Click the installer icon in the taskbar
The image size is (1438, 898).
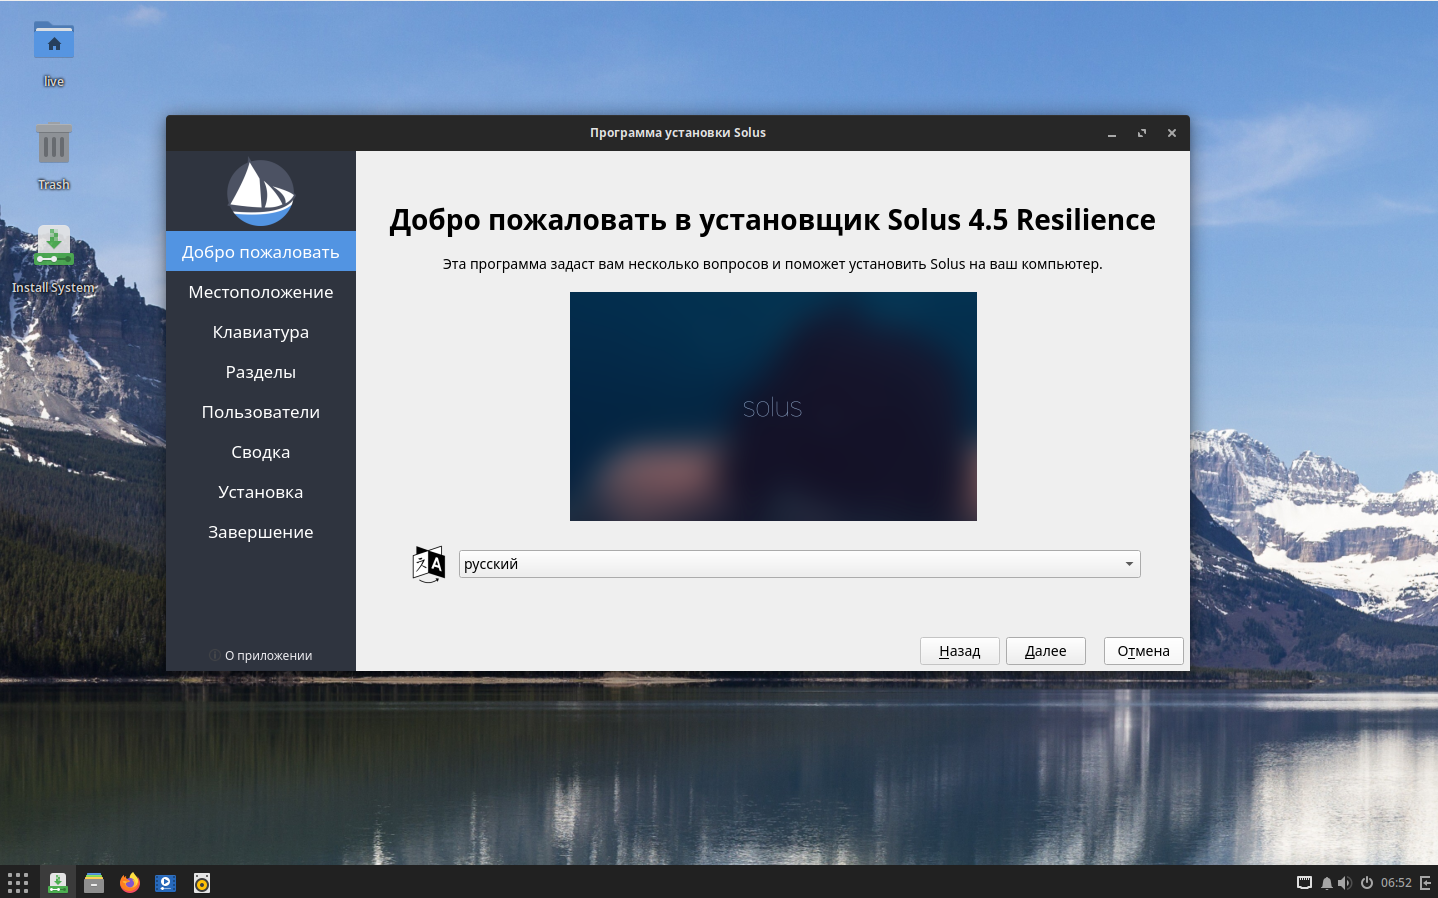coord(58,883)
